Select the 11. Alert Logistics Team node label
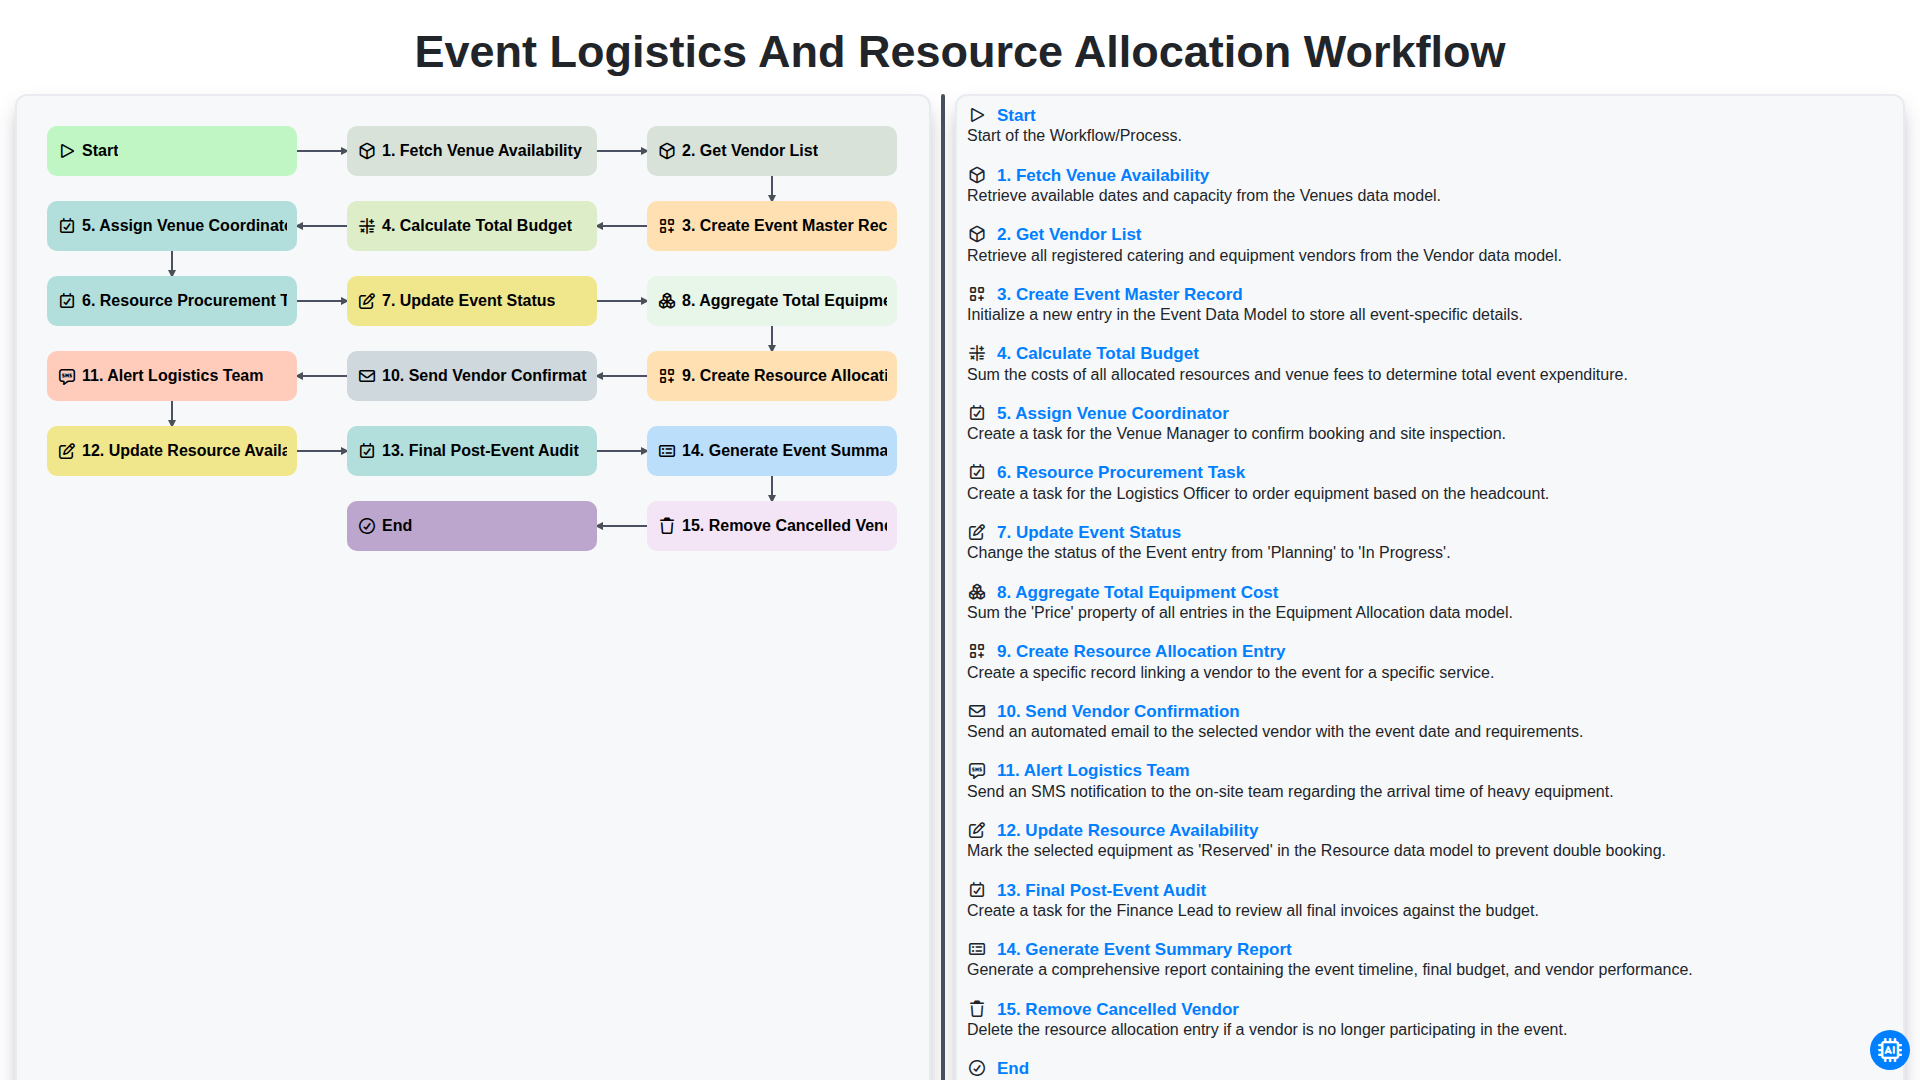 point(173,376)
